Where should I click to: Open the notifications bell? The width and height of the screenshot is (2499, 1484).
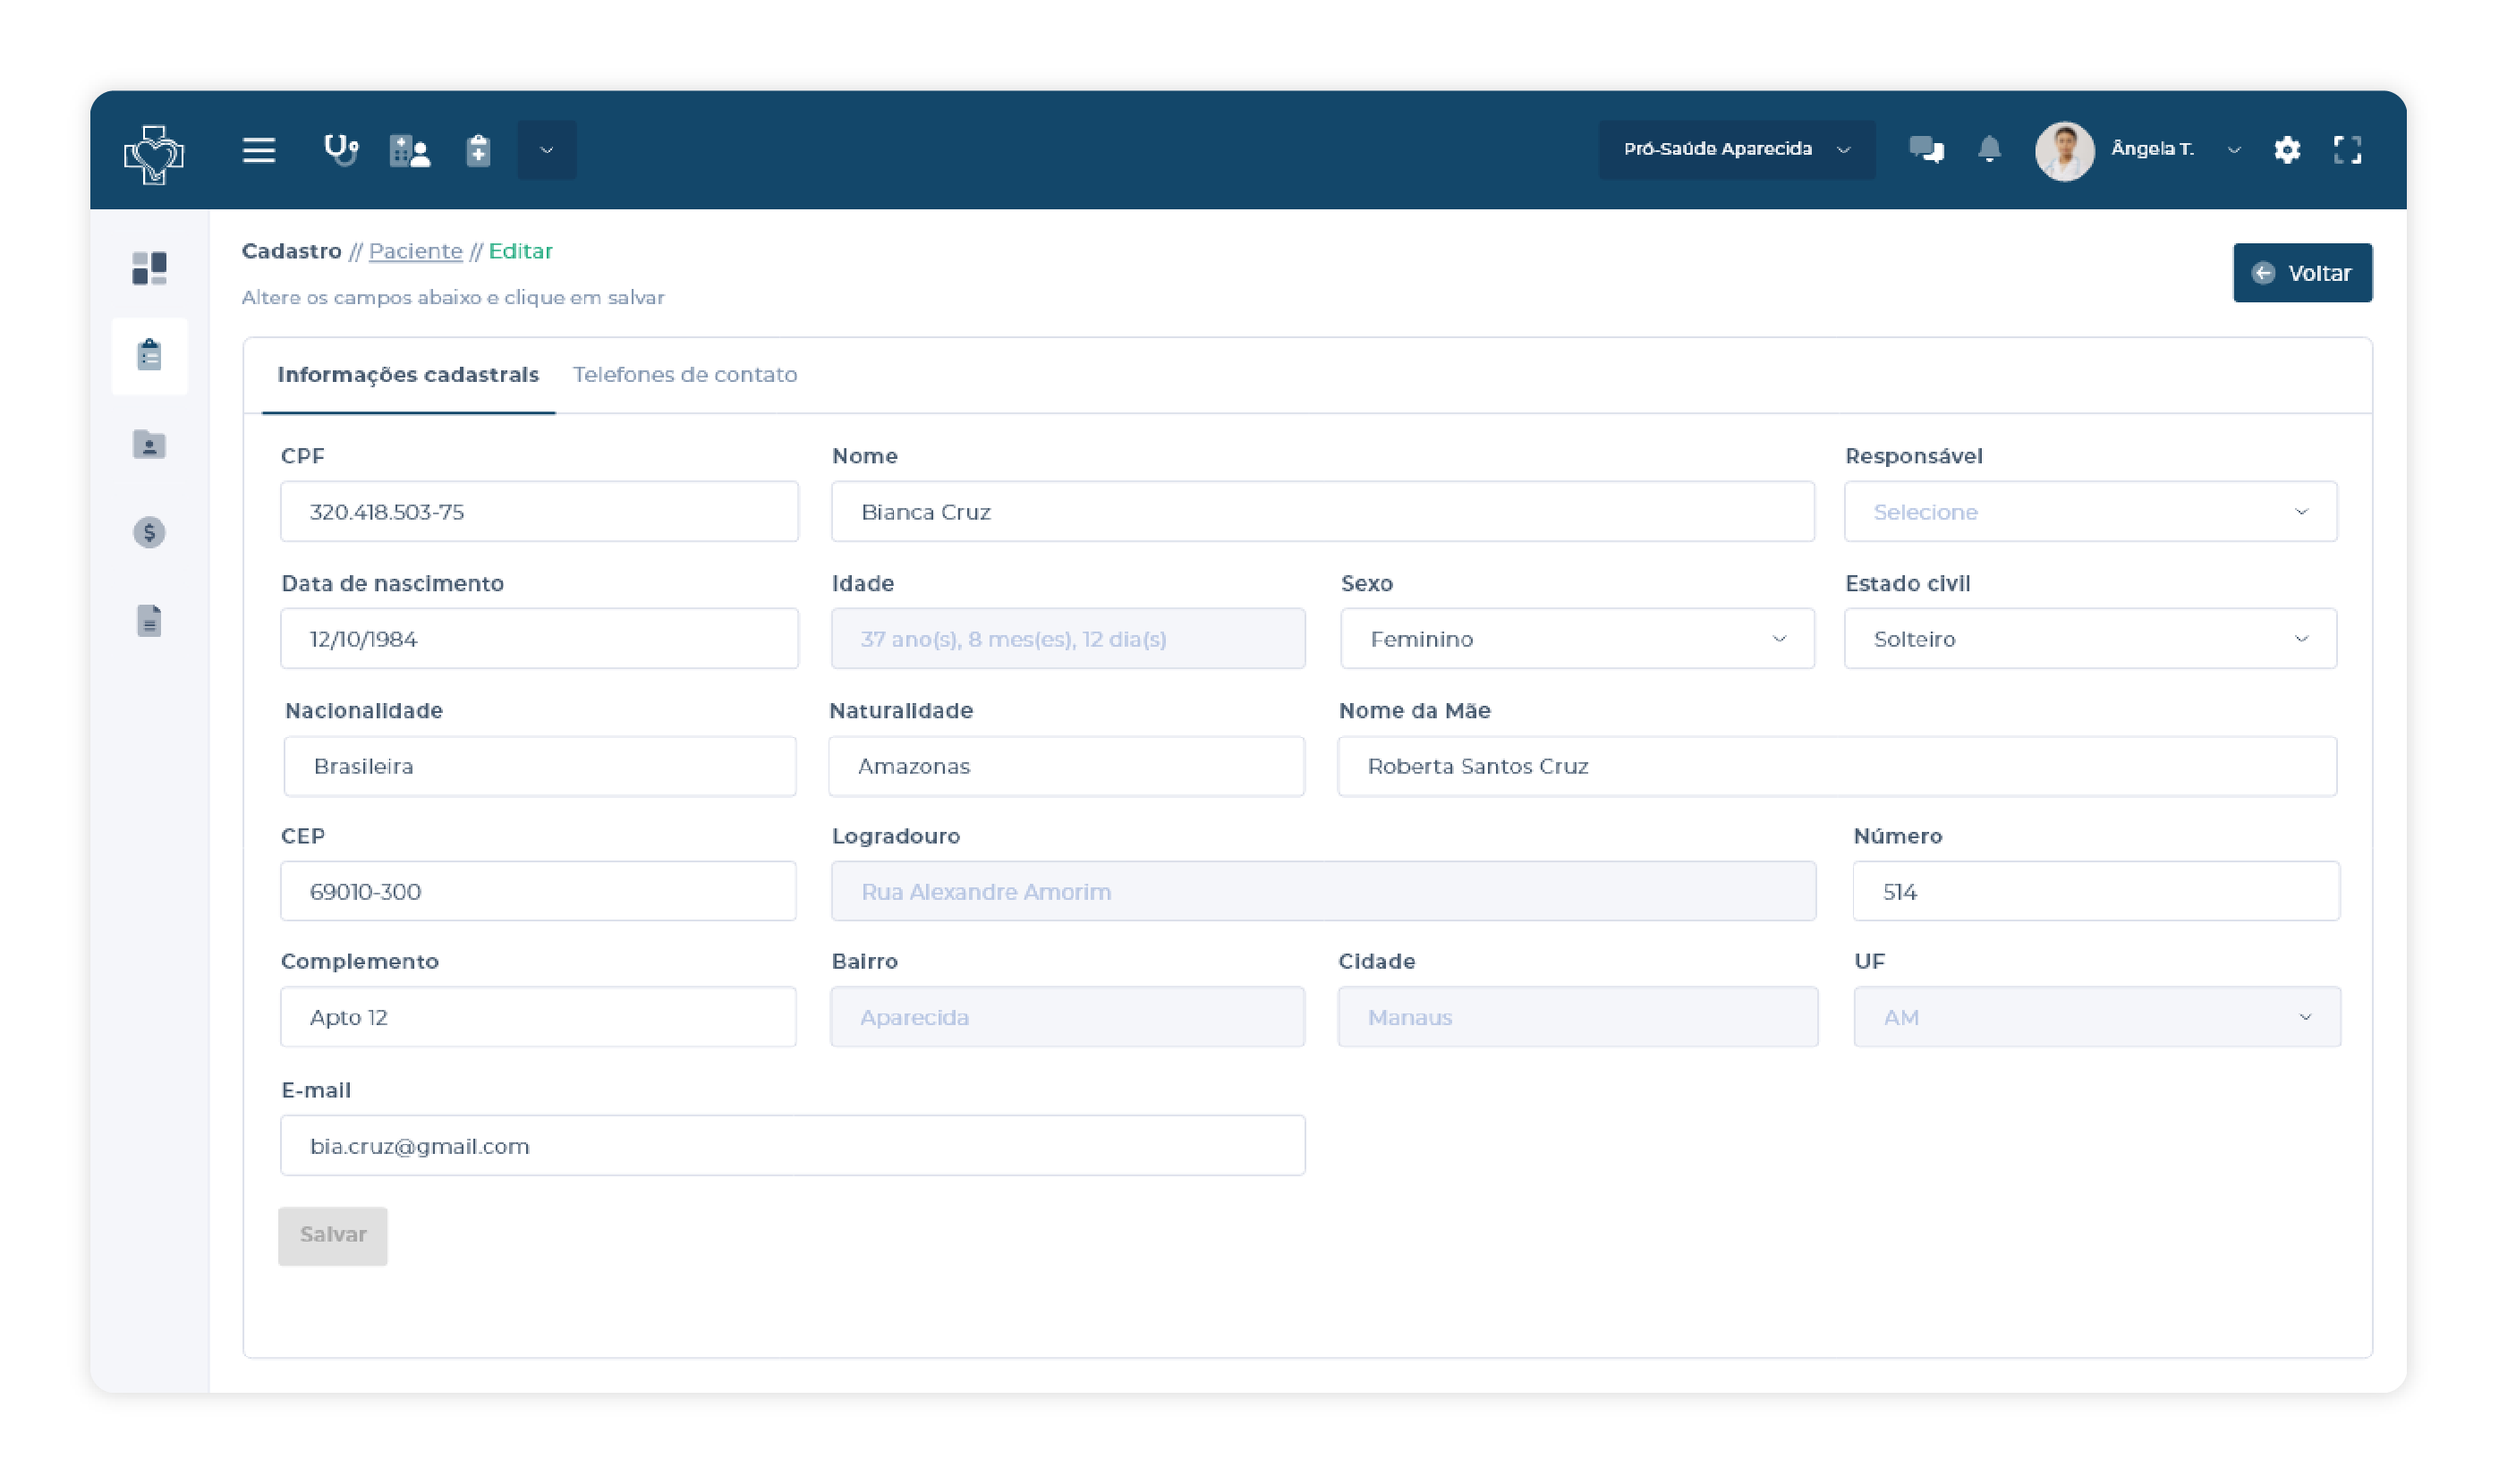[x=1988, y=150]
